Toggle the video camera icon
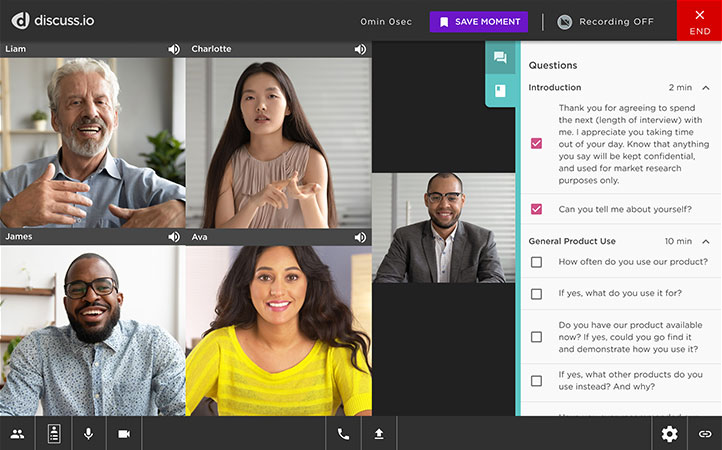The image size is (722, 450). [x=124, y=433]
